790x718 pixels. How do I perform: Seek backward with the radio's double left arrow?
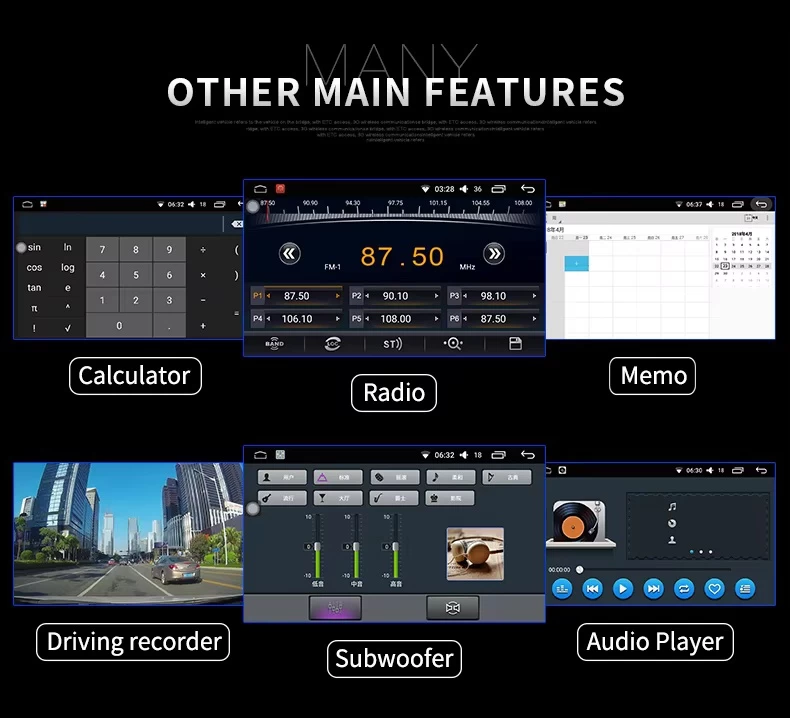coord(289,253)
